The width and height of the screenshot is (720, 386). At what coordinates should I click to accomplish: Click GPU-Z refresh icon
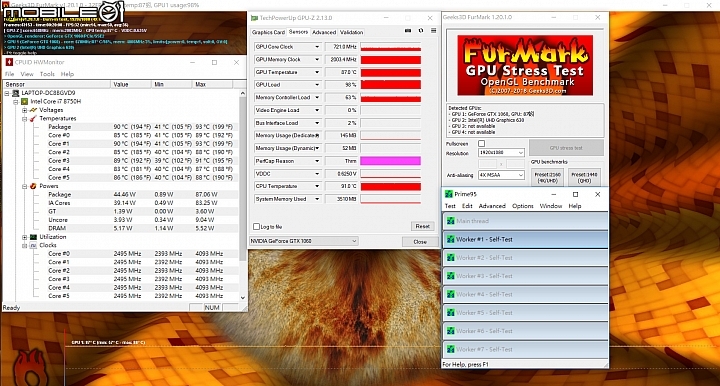421,31
